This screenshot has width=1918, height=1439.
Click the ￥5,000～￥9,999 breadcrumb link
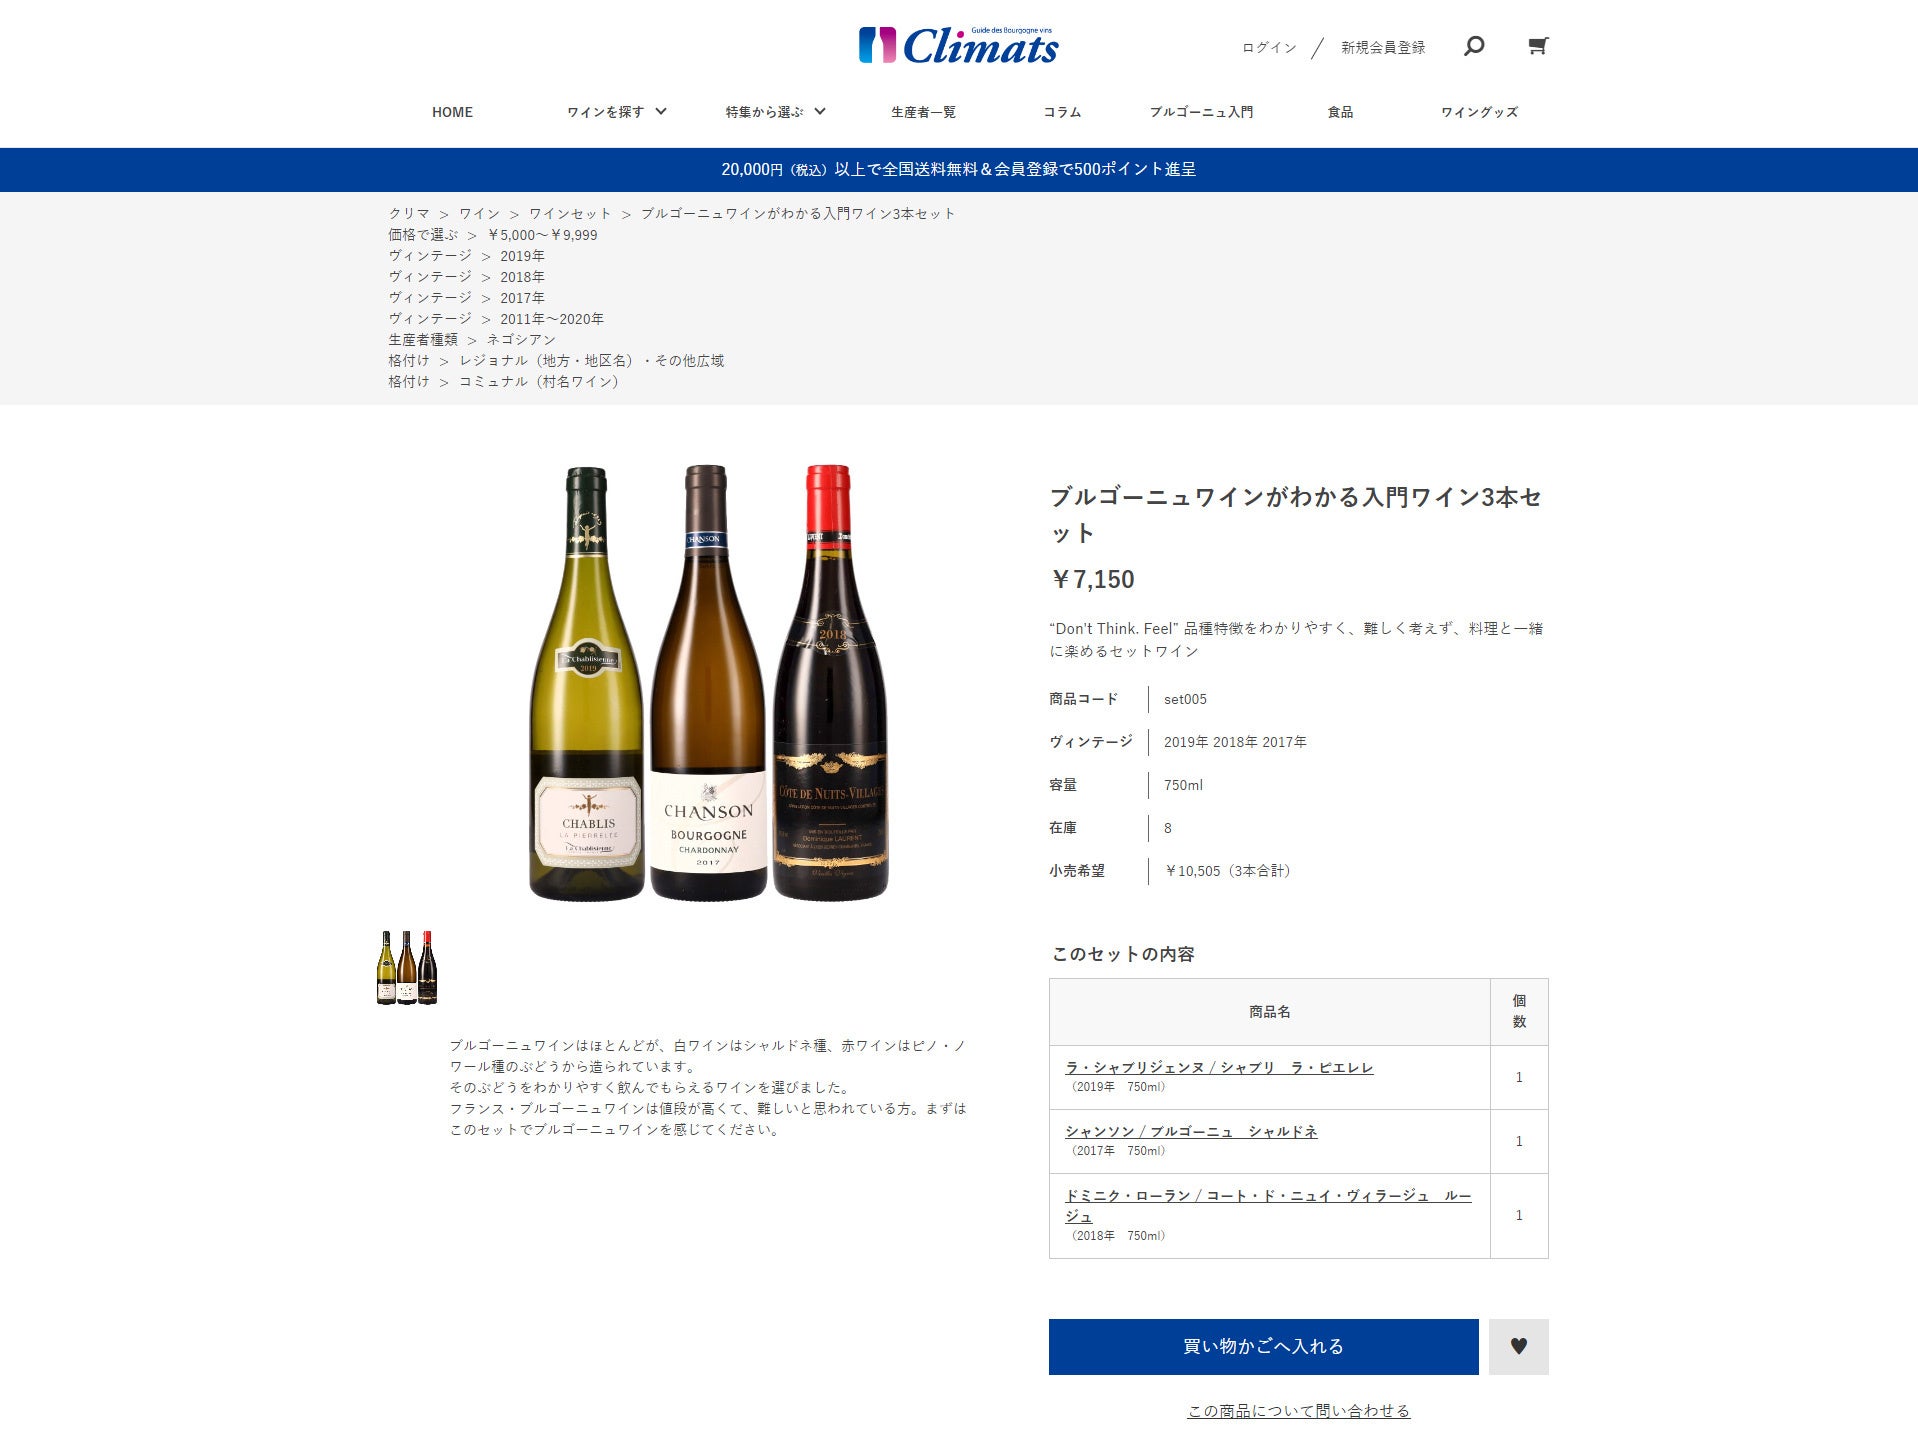(542, 234)
